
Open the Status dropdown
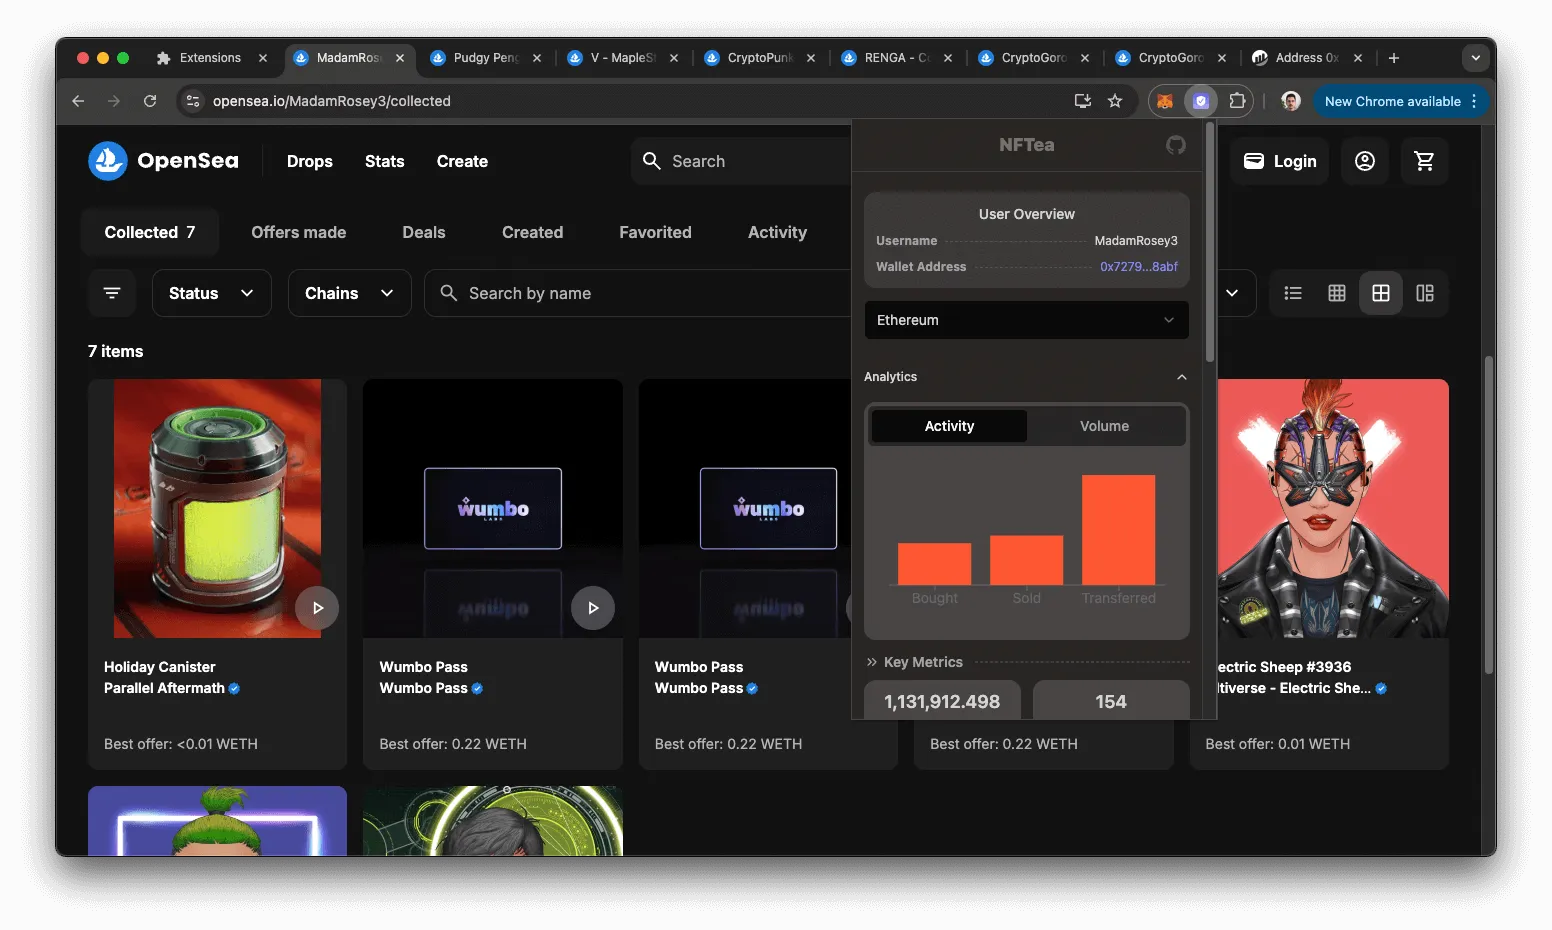point(211,293)
